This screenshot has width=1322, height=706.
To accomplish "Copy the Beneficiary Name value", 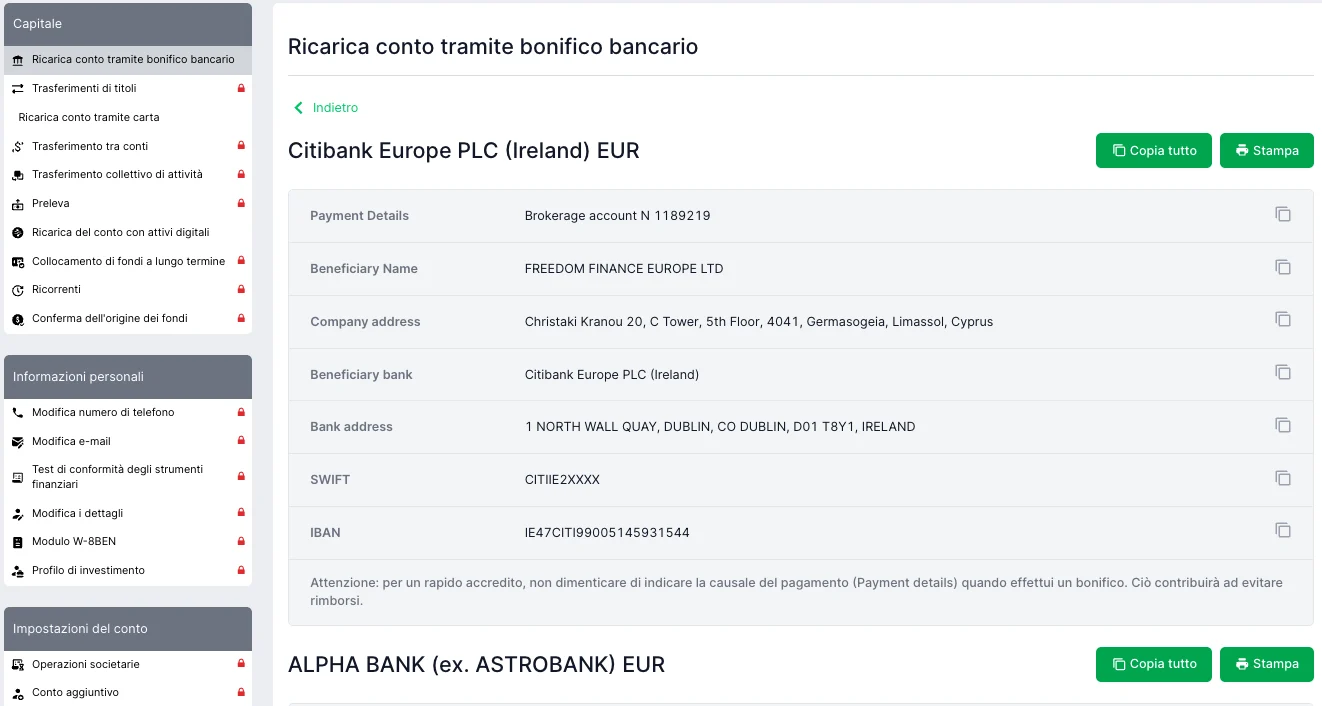I will [x=1283, y=268].
